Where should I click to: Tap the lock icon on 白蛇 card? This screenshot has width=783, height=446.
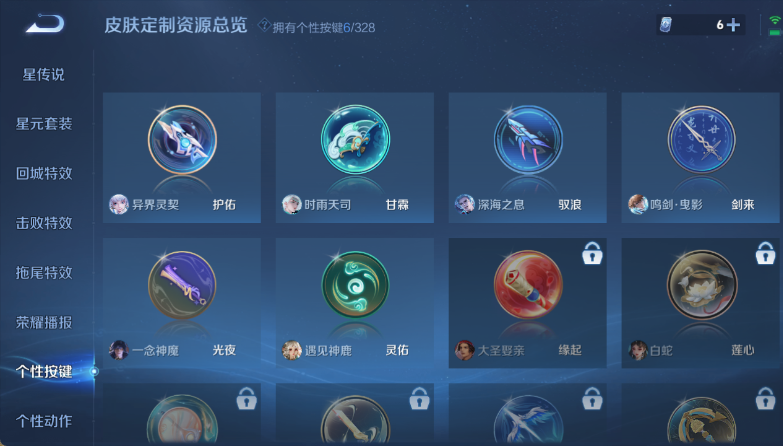click(765, 253)
